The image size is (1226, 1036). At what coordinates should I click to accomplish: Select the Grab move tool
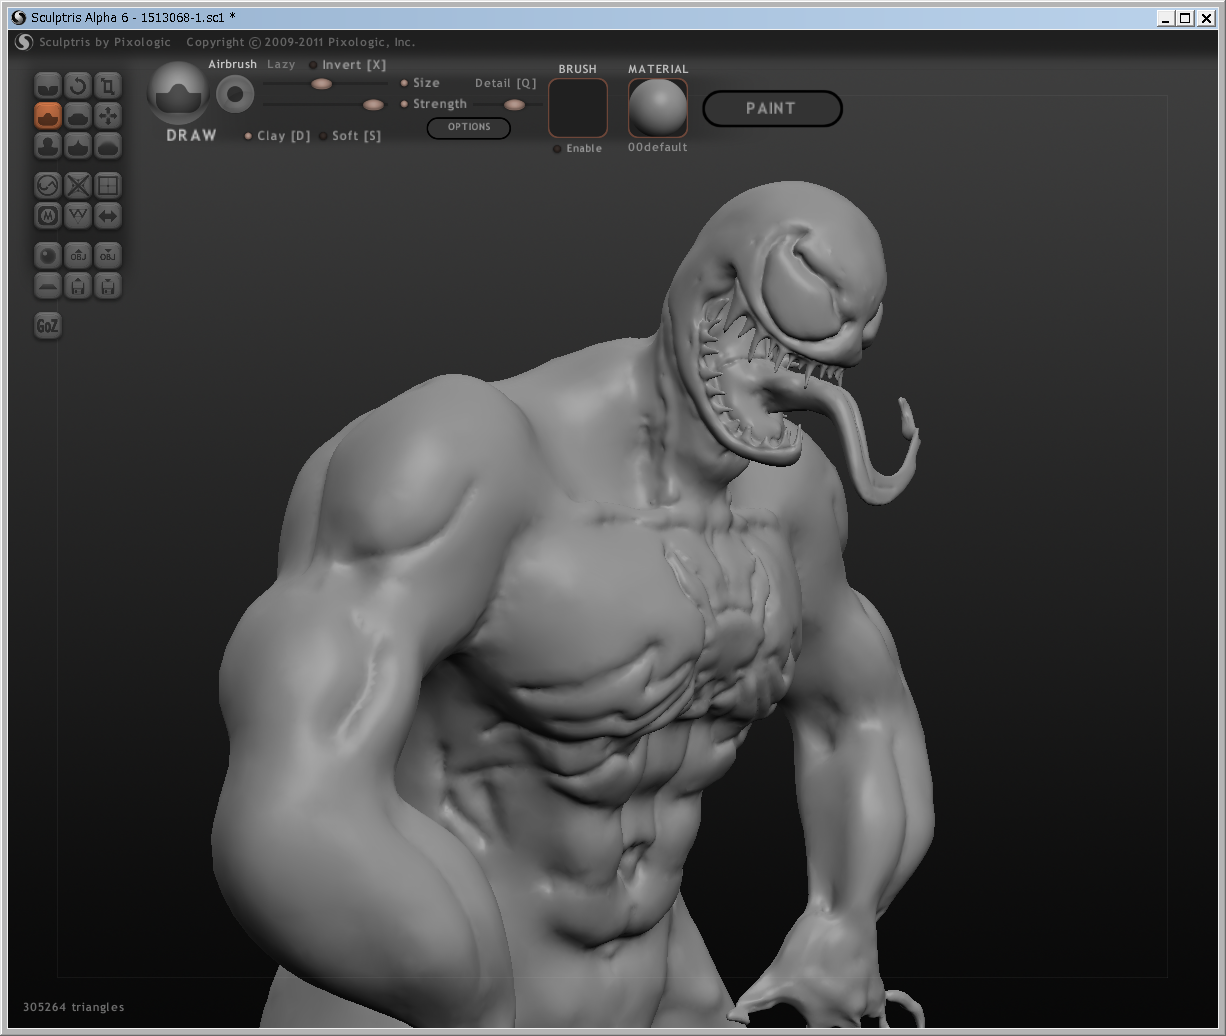(x=108, y=116)
